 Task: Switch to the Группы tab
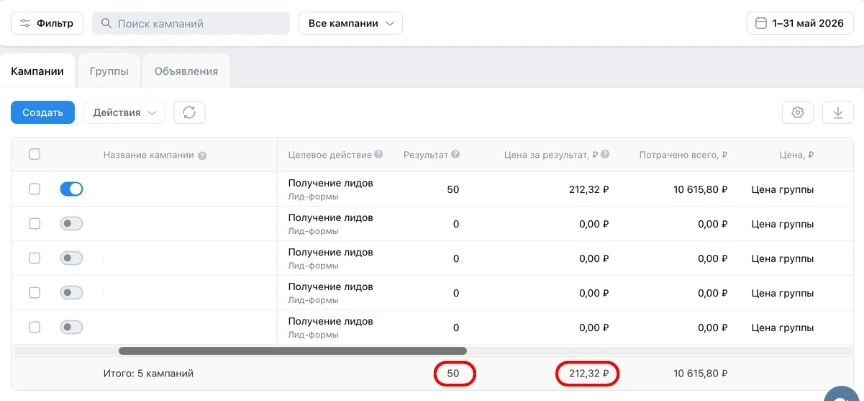point(109,71)
